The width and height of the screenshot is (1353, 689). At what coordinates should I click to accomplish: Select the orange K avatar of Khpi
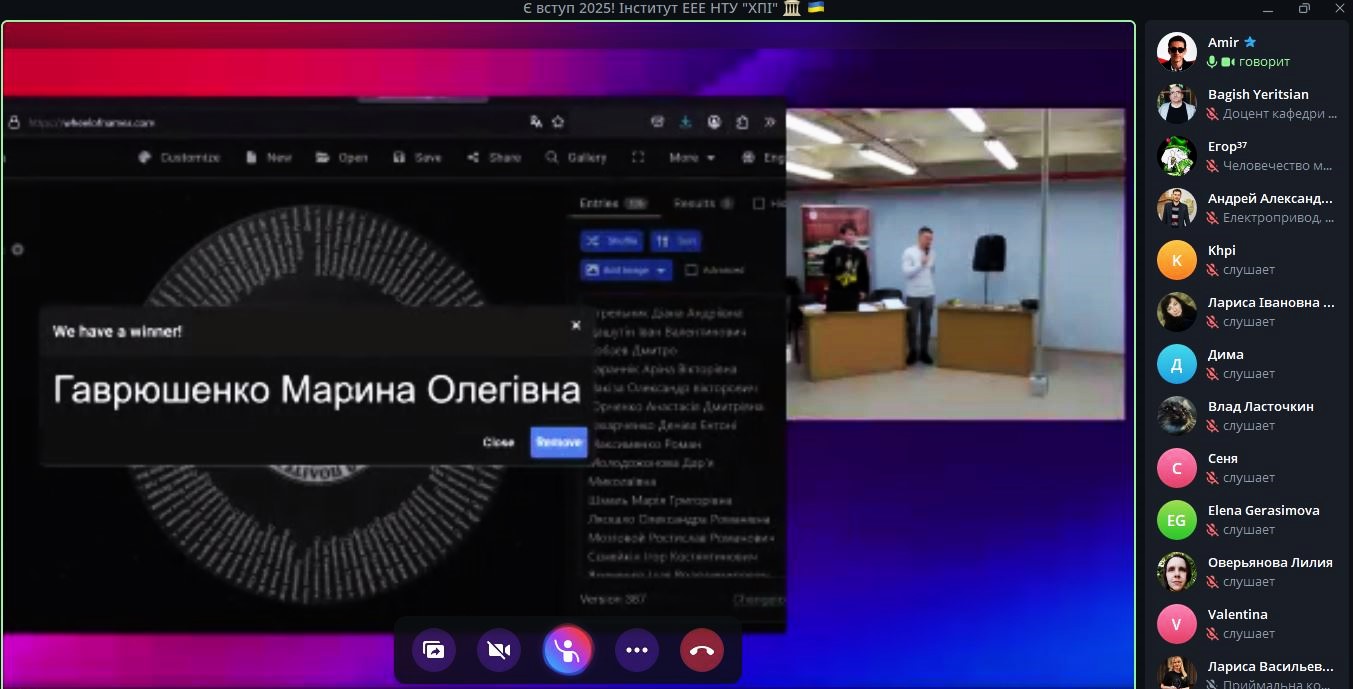point(1177,260)
